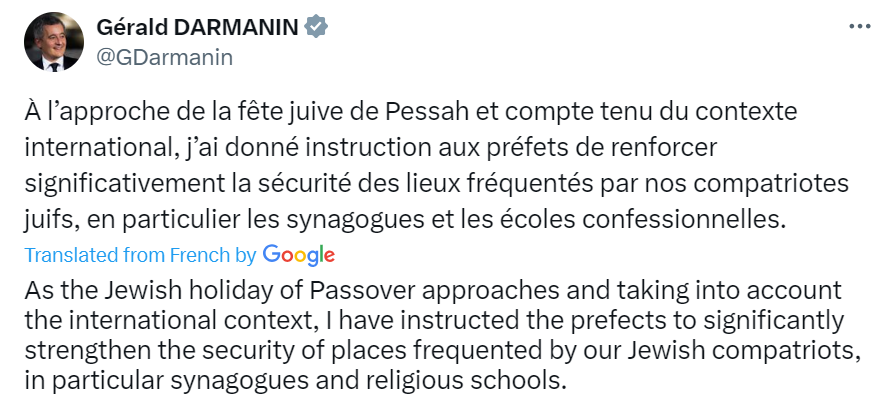895x412 pixels.
Task: Click the blue verified badge
Action: pos(316,28)
